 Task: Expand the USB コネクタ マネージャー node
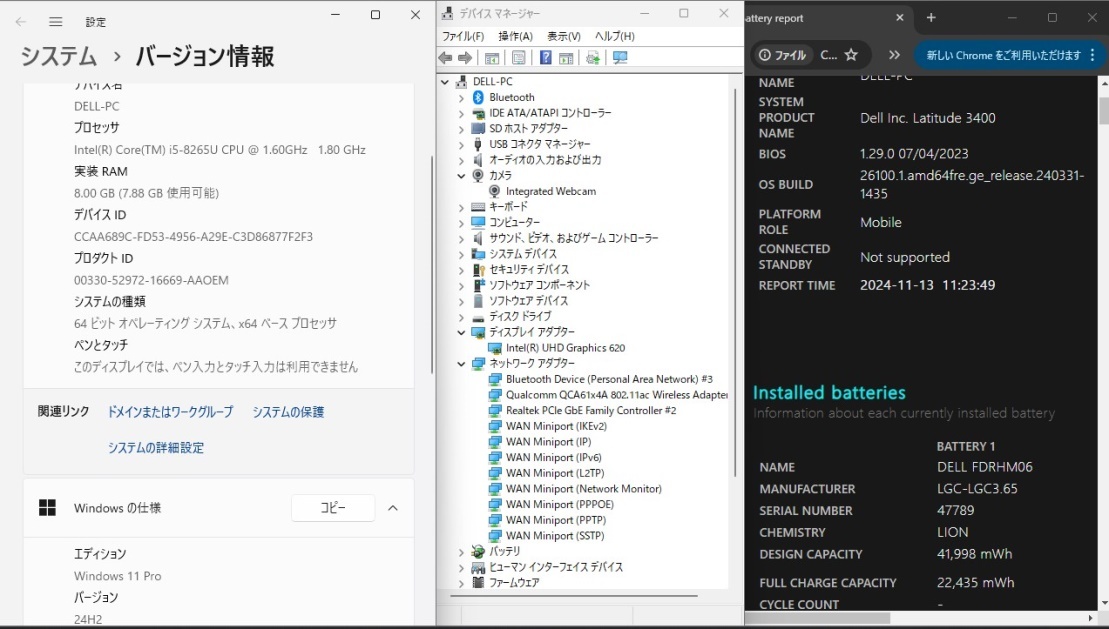pos(461,144)
